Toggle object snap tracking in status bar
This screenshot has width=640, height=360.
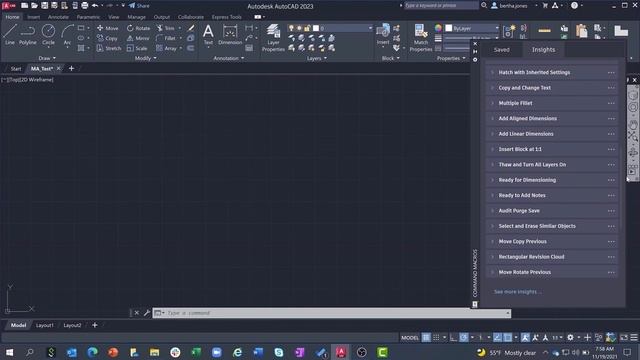click(497, 338)
